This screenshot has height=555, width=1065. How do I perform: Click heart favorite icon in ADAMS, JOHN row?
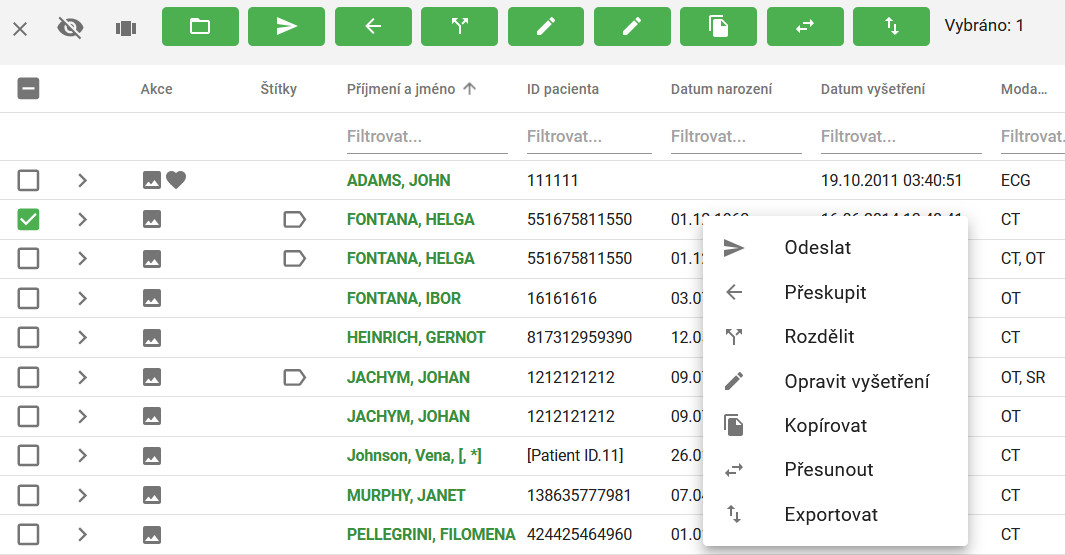(x=176, y=180)
